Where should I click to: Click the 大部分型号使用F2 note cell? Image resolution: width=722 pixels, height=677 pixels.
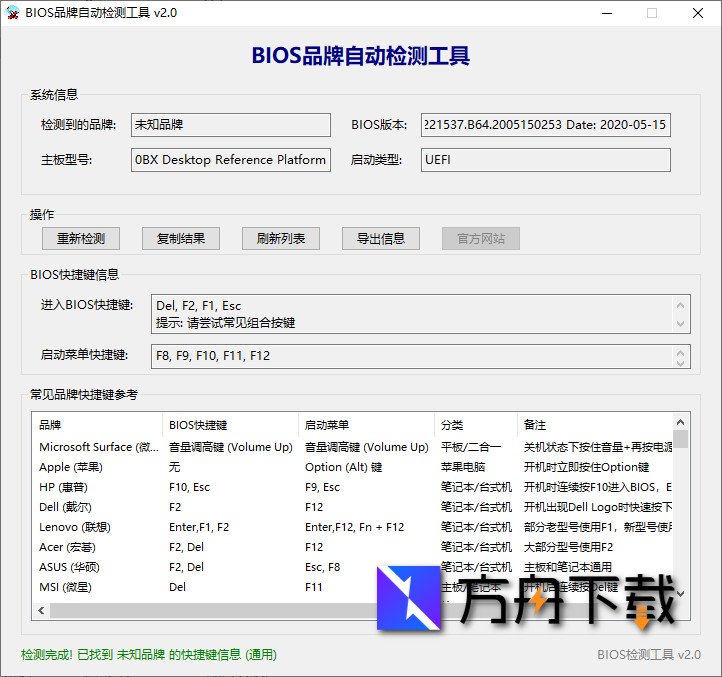click(568, 547)
